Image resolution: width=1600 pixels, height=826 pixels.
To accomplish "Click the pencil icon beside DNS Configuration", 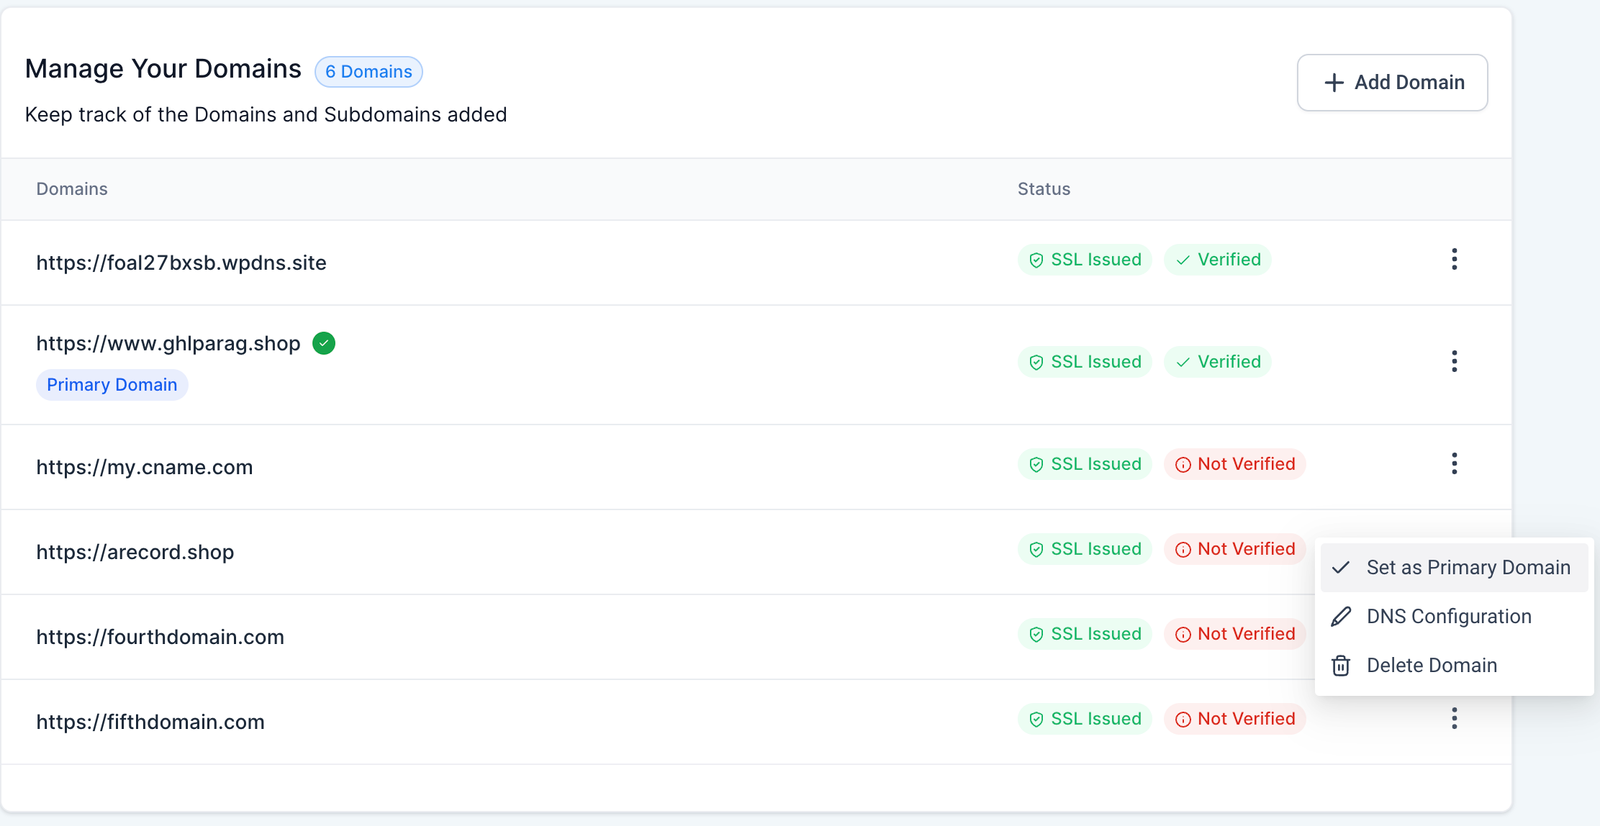I will coord(1341,617).
